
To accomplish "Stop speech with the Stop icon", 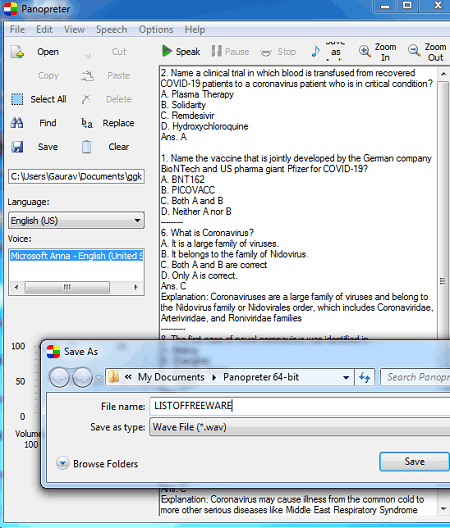I will 266,52.
